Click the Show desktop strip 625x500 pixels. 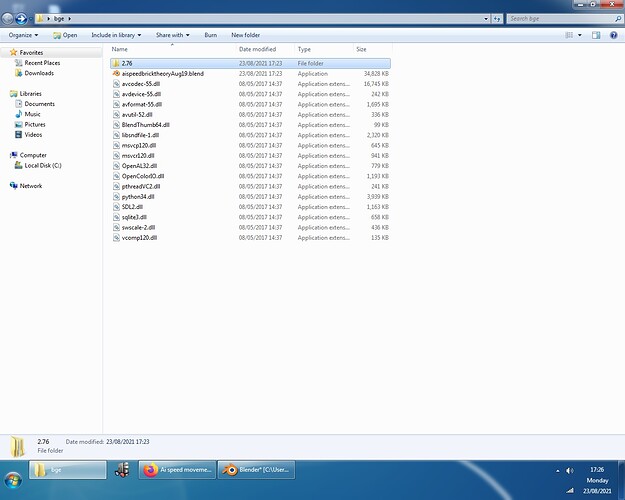621,480
